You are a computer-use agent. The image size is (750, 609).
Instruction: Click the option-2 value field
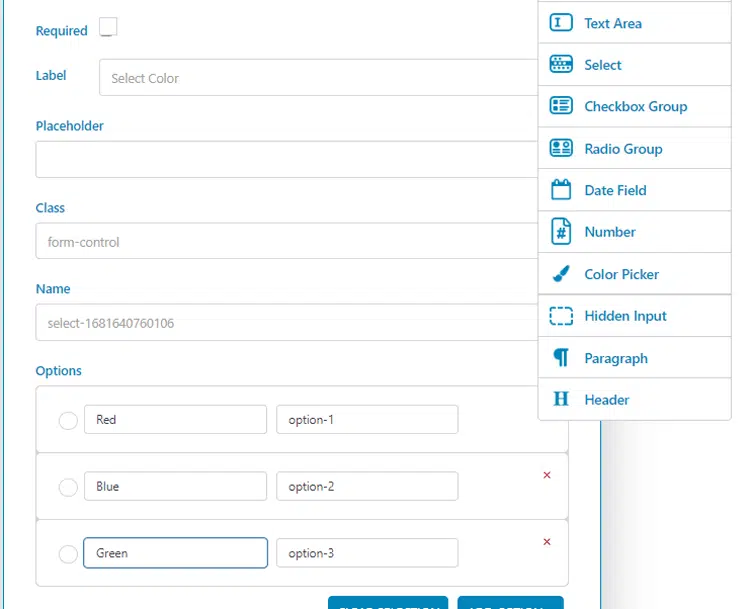point(367,487)
